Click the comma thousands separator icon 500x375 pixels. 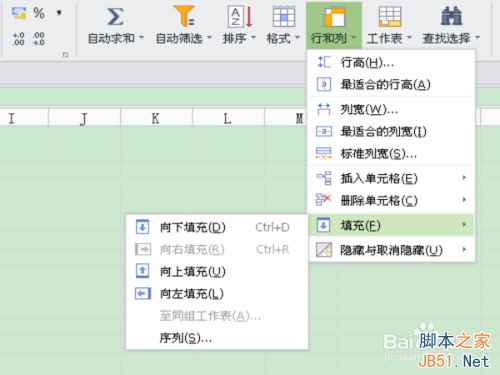[59, 13]
